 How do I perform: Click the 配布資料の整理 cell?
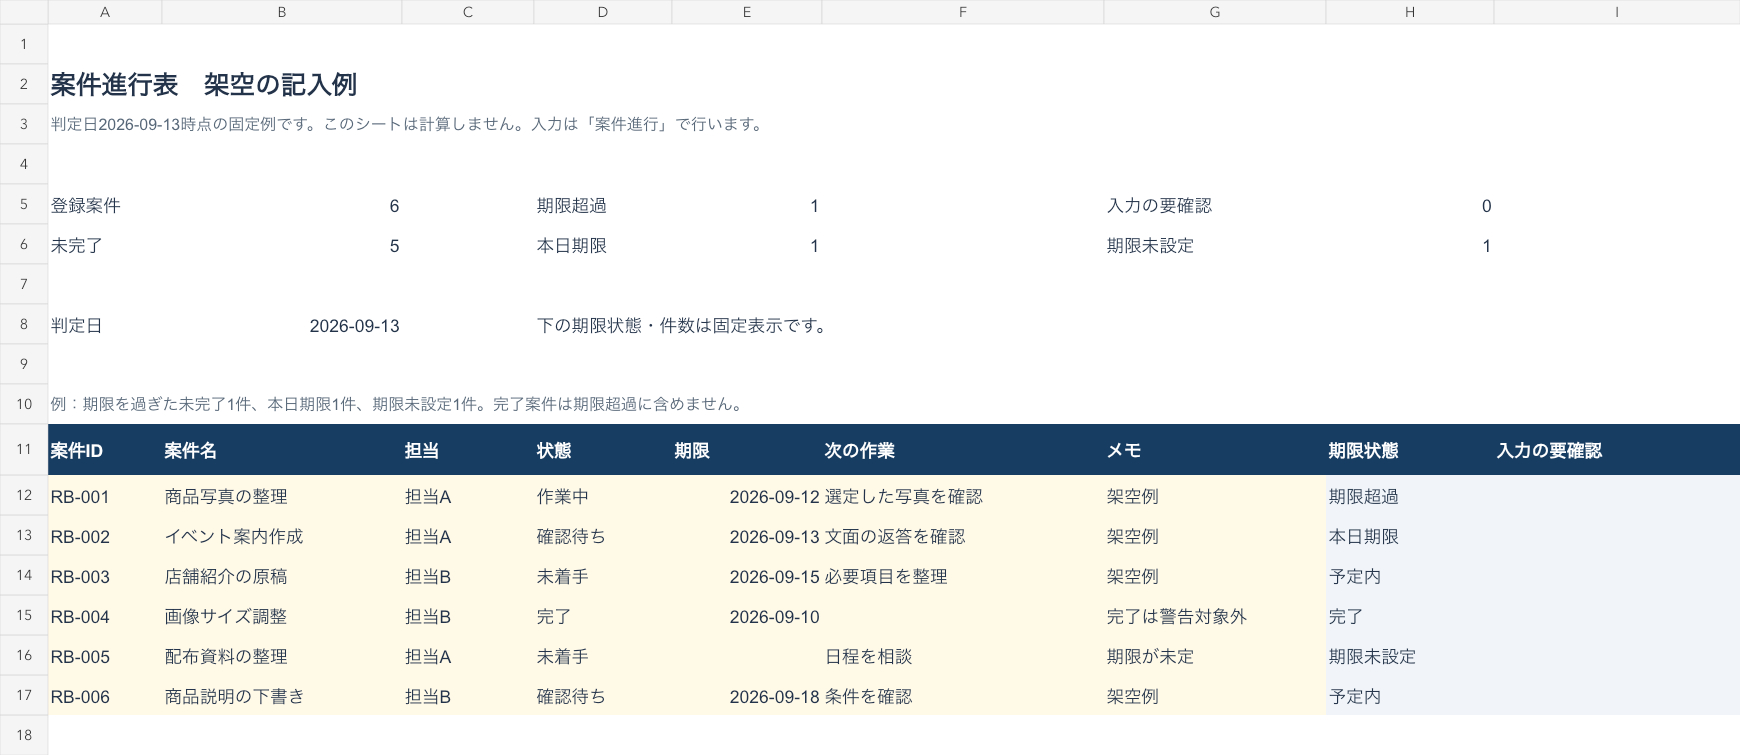tap(282, 656)
